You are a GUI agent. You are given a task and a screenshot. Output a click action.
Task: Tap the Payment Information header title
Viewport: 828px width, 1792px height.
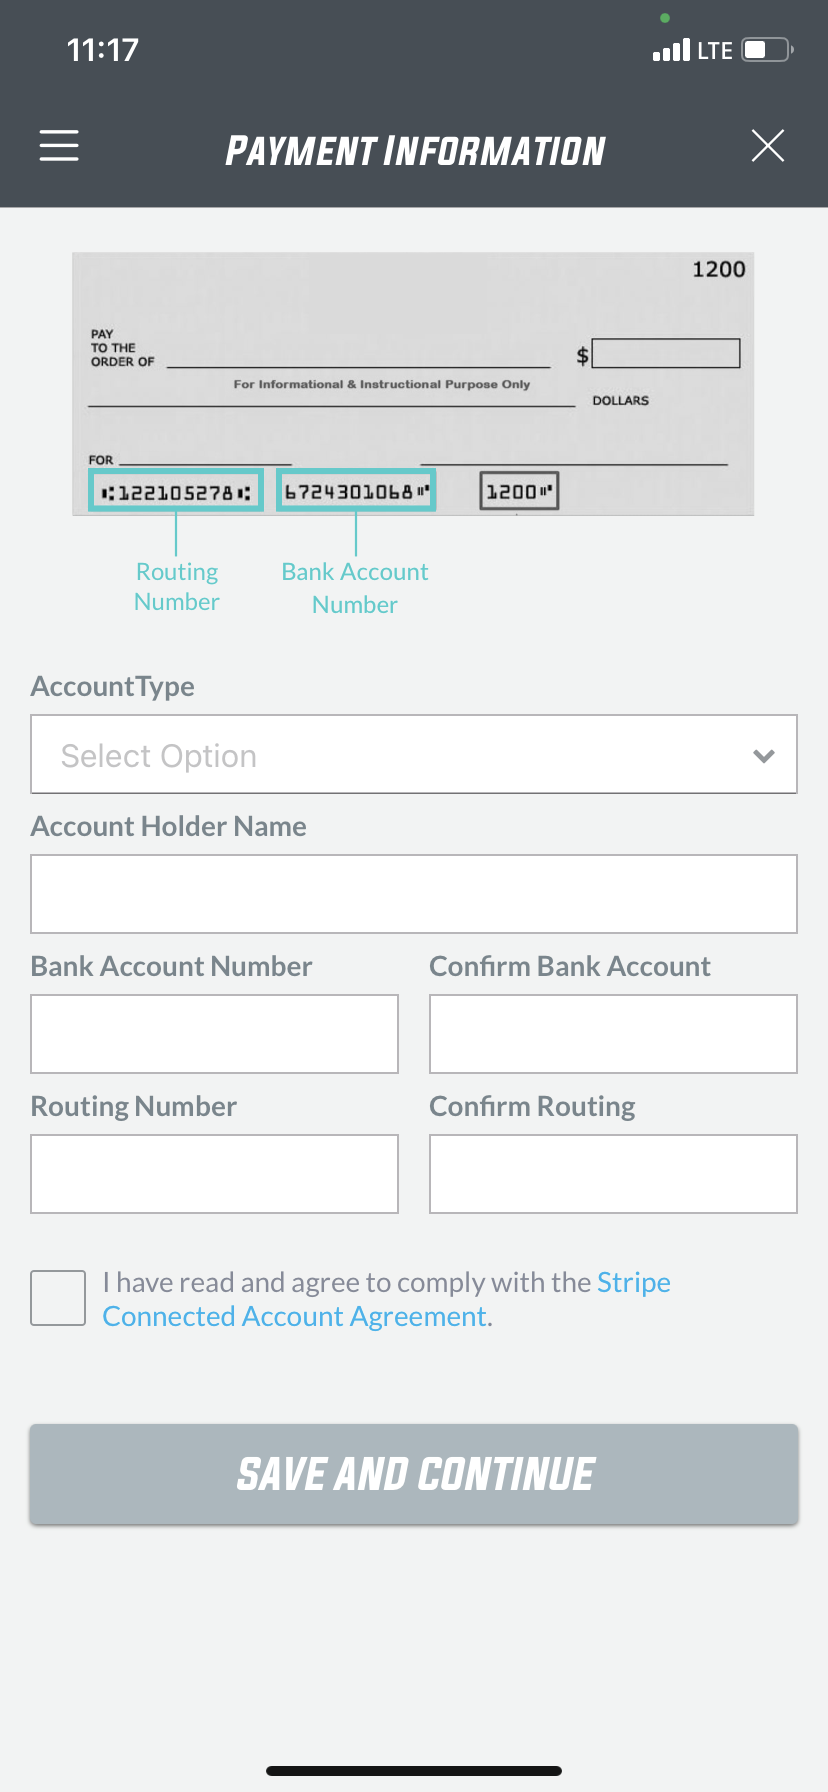coord(415,151)
